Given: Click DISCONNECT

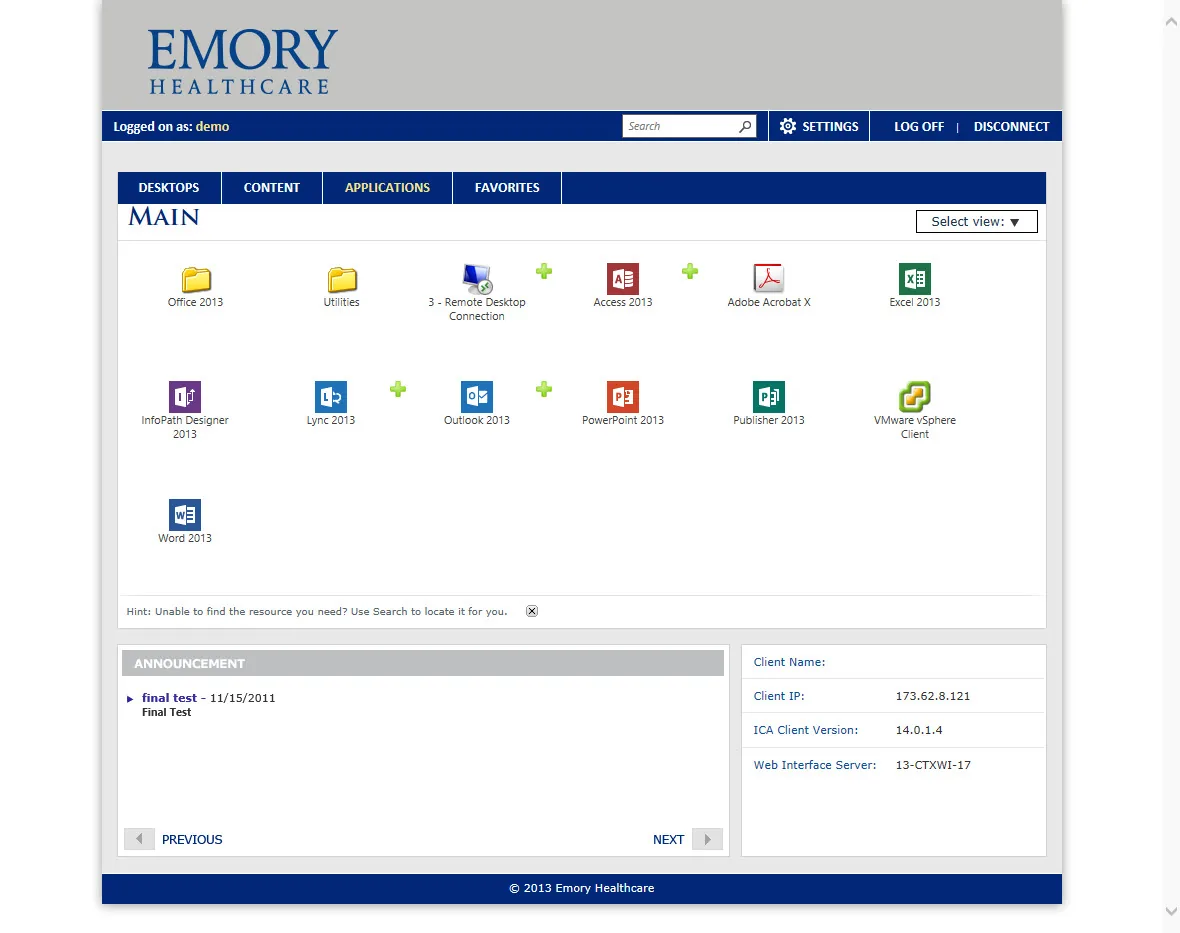Looking at the screenshot, I should [x=1011, y=126].
